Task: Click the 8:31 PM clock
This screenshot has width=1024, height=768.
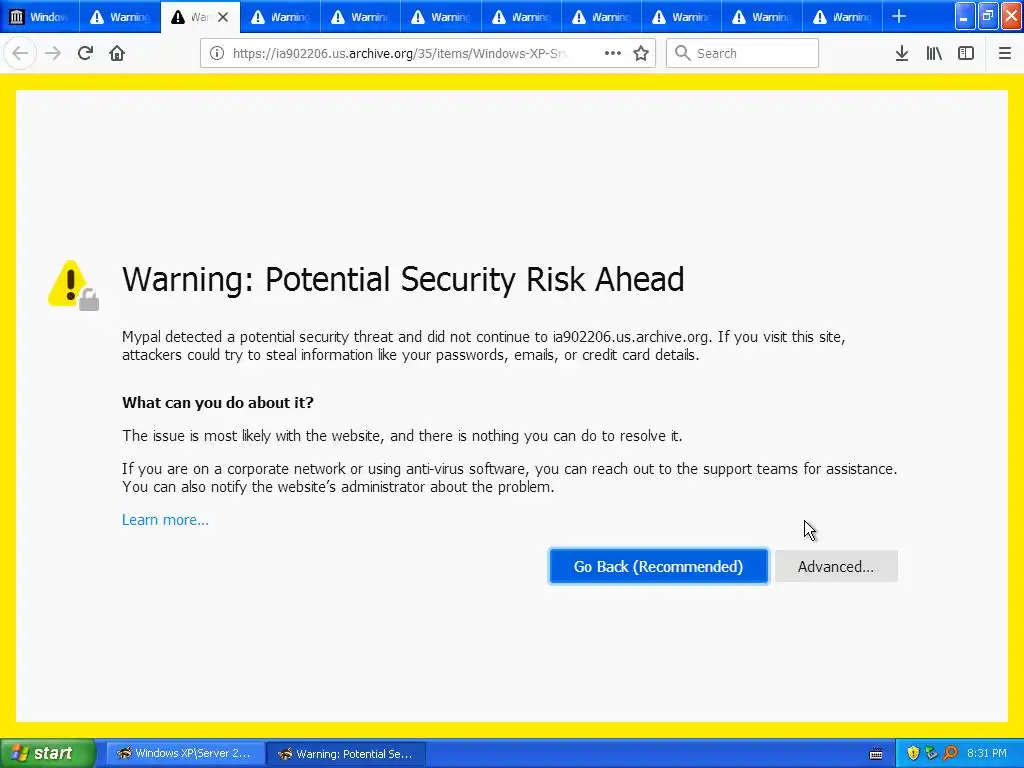Action: (x=987, y=754)
